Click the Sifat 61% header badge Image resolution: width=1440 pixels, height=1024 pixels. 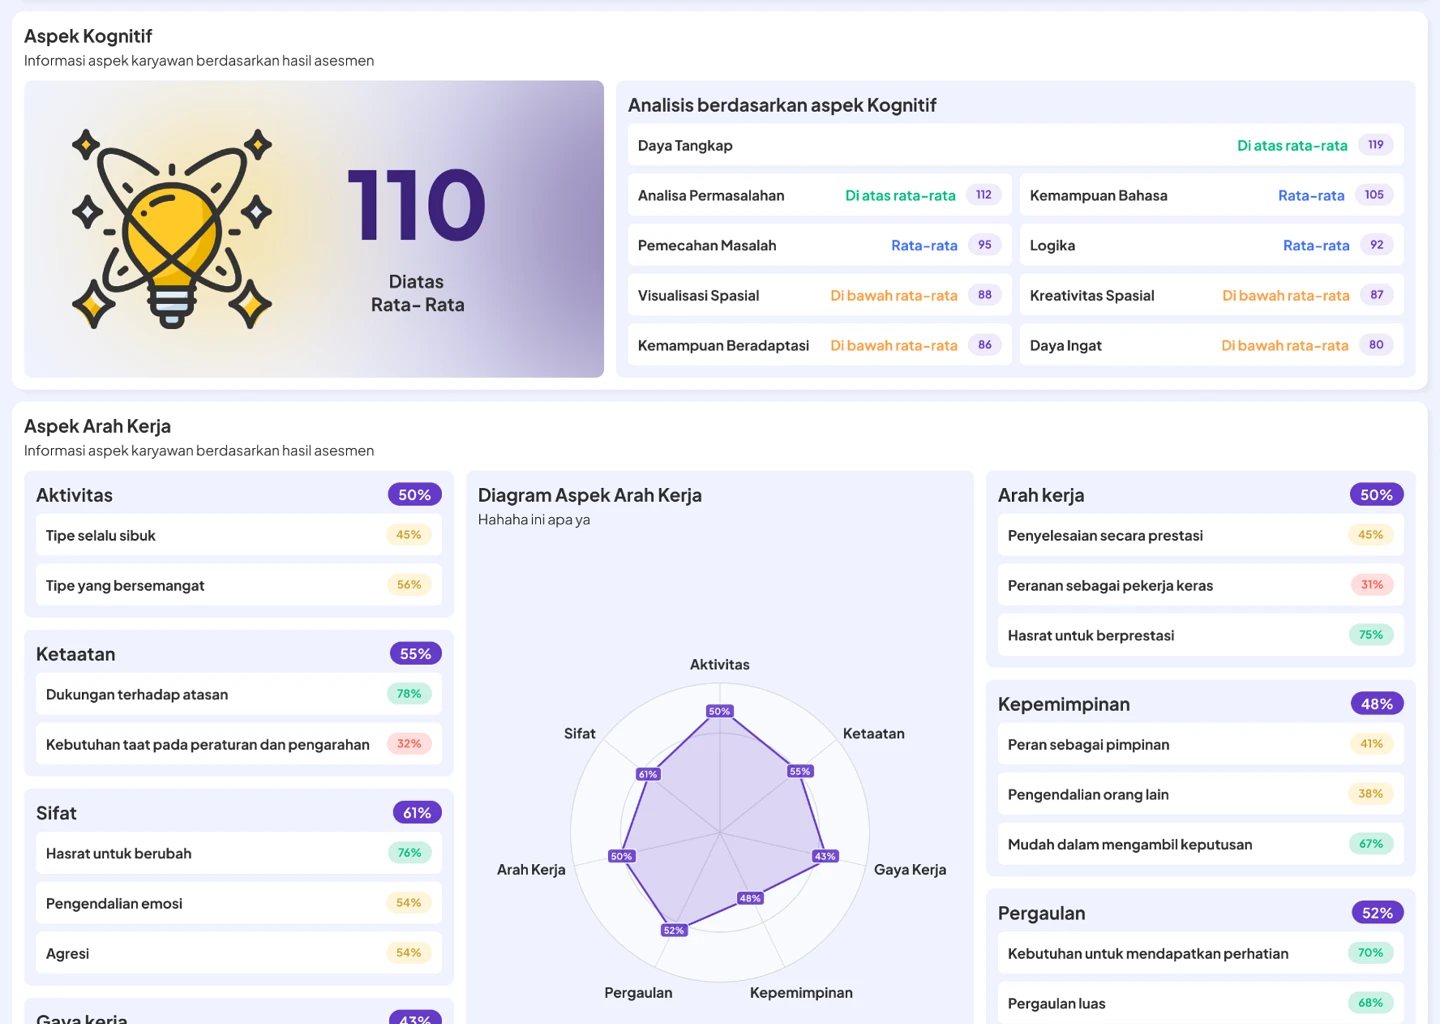click(417, 813)
